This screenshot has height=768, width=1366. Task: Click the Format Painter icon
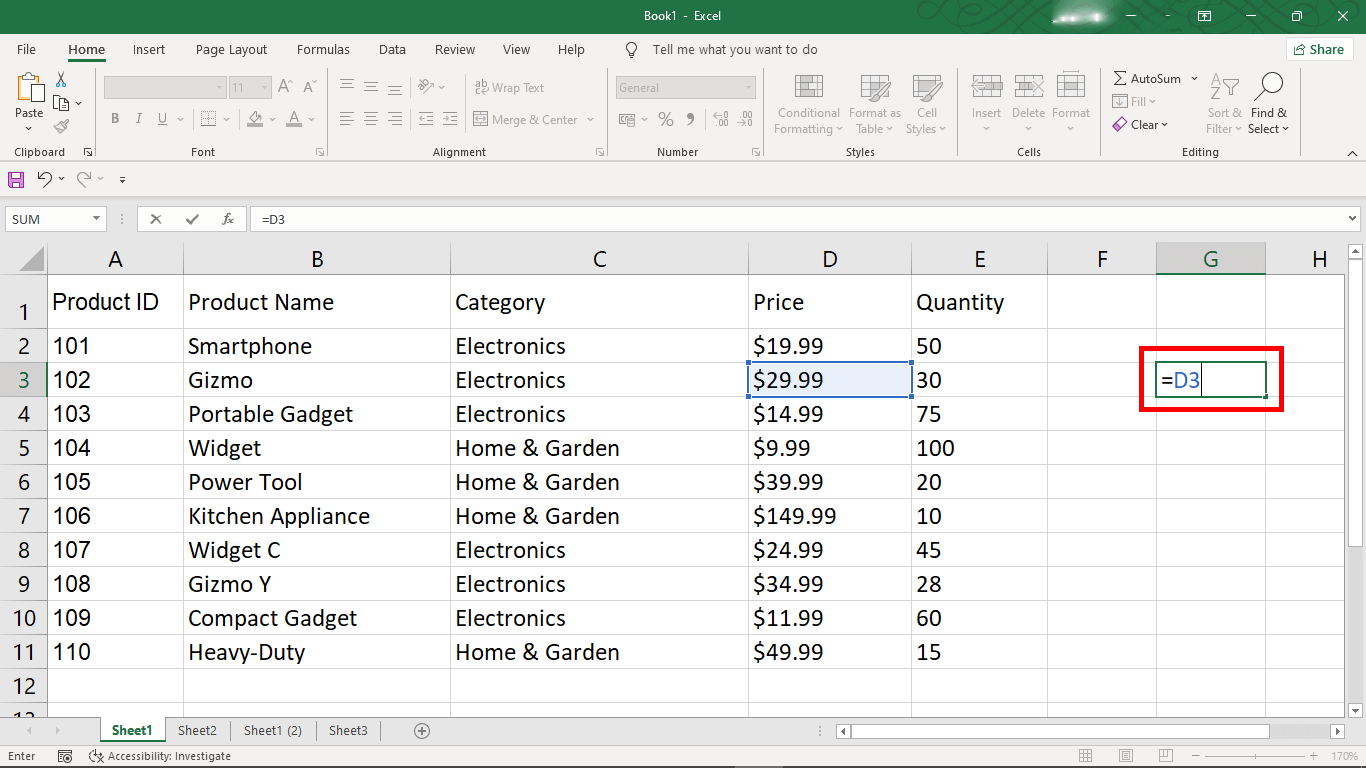[x=60, y=124]
